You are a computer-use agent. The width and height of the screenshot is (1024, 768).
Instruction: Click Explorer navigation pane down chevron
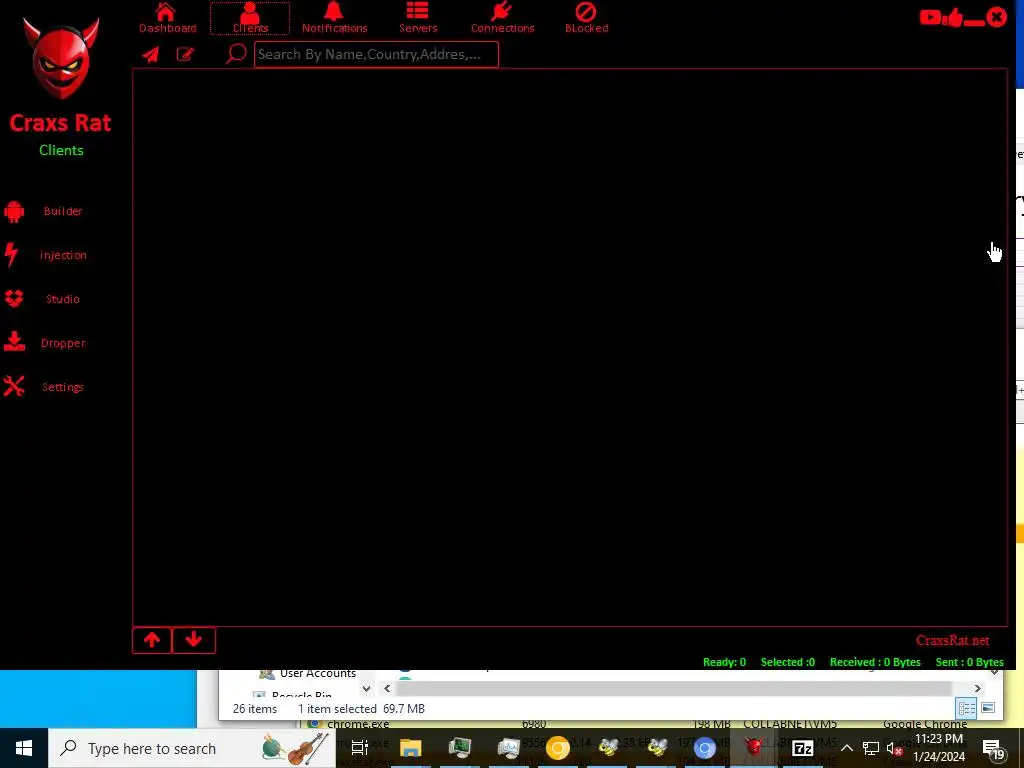point(366,688)
